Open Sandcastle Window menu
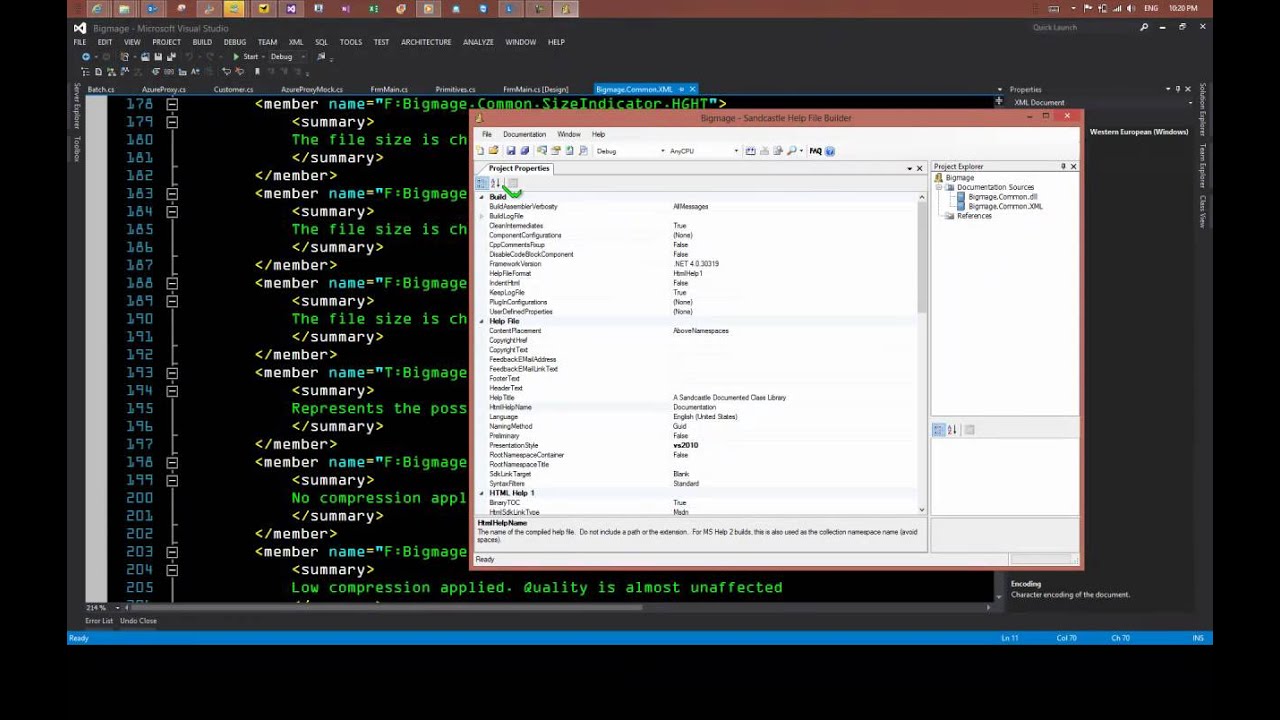The width and height of the screenshot is (1280, 720). 568,134
